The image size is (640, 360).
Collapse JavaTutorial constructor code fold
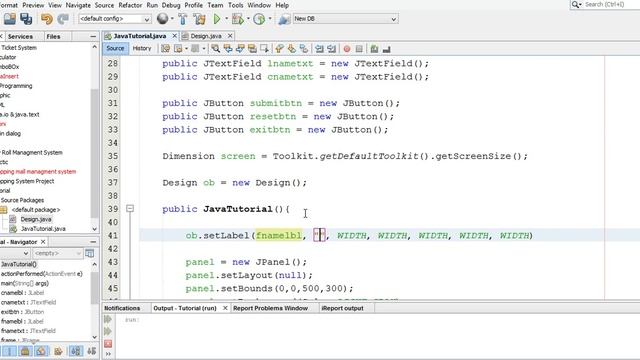coord(130,209)
